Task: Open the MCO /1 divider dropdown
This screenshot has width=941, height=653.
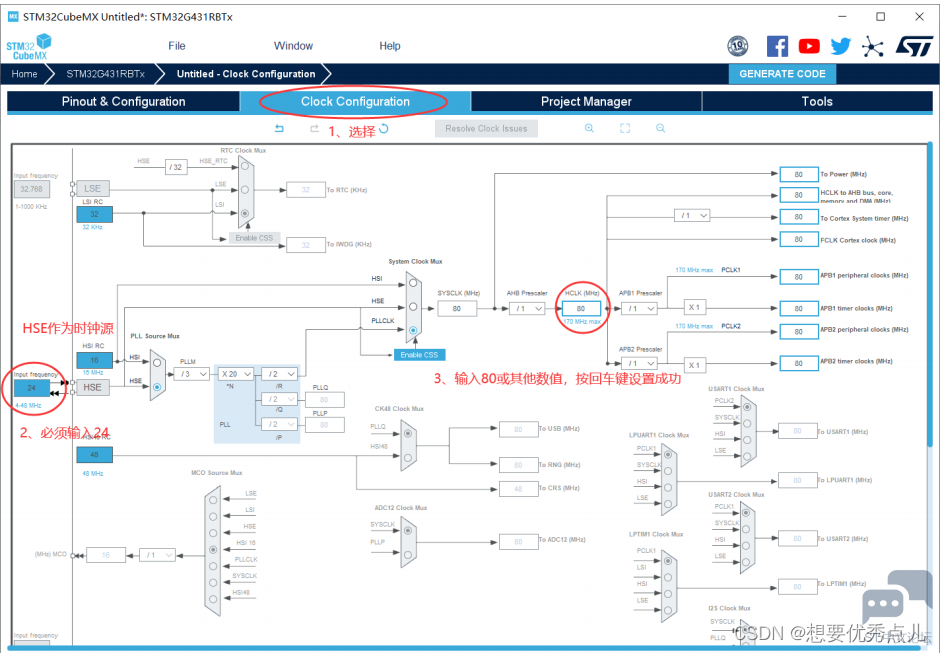Action: (157, 555)
